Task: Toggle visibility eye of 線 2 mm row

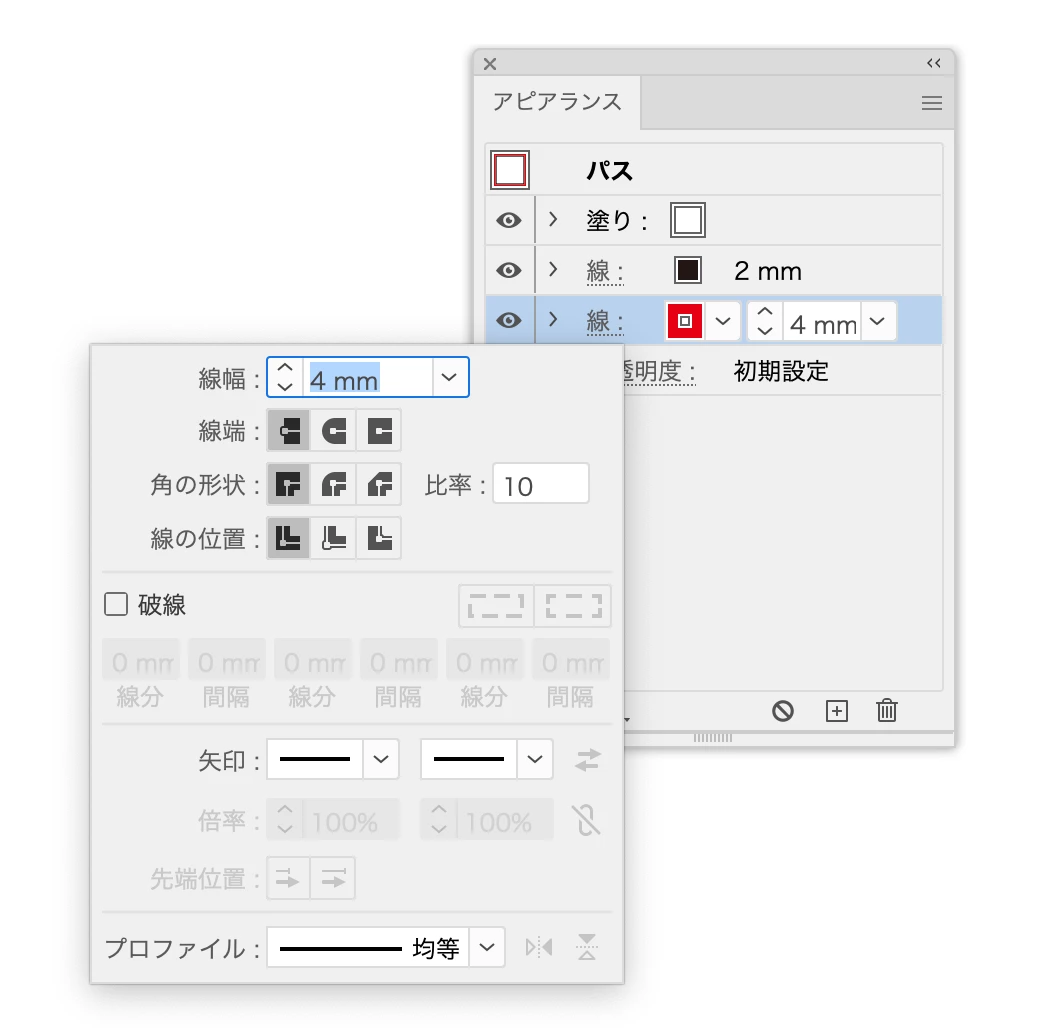Action: pyautogui.click(x=508, y=270)
